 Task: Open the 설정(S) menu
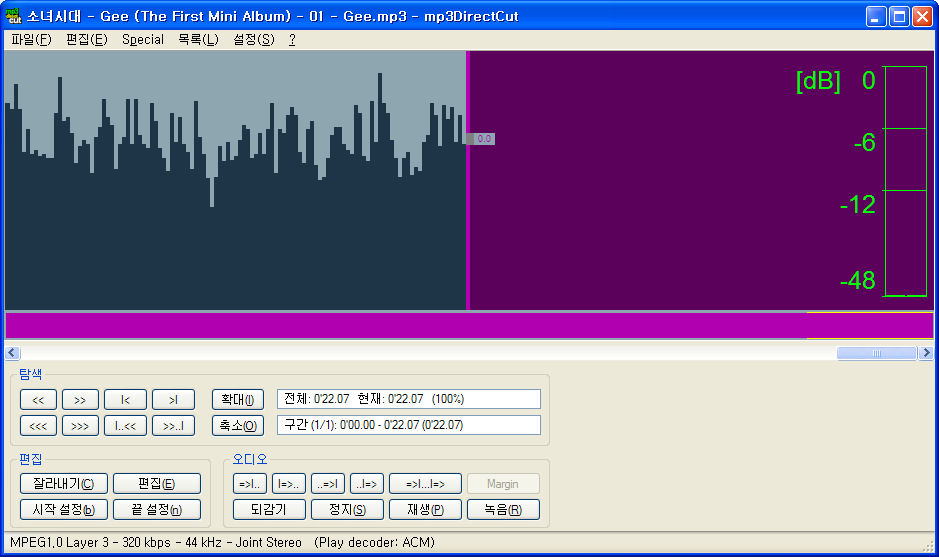point(254,40)
